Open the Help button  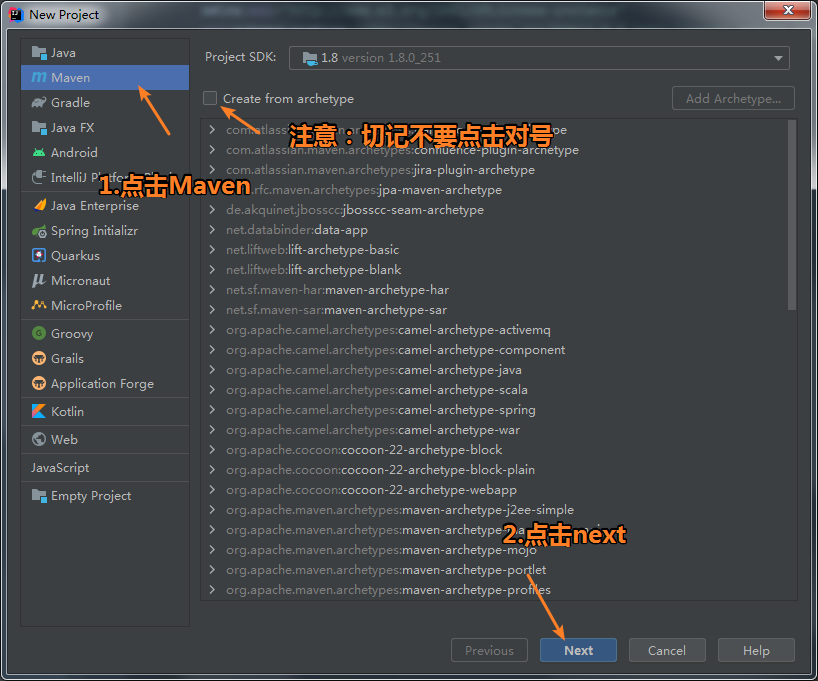point(756,650)
